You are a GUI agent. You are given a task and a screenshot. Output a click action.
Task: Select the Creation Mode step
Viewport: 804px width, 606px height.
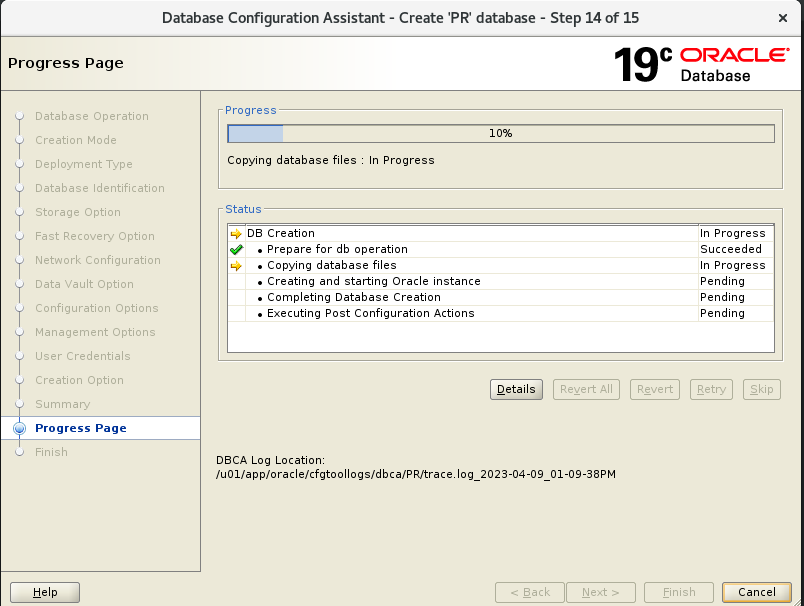76,140
